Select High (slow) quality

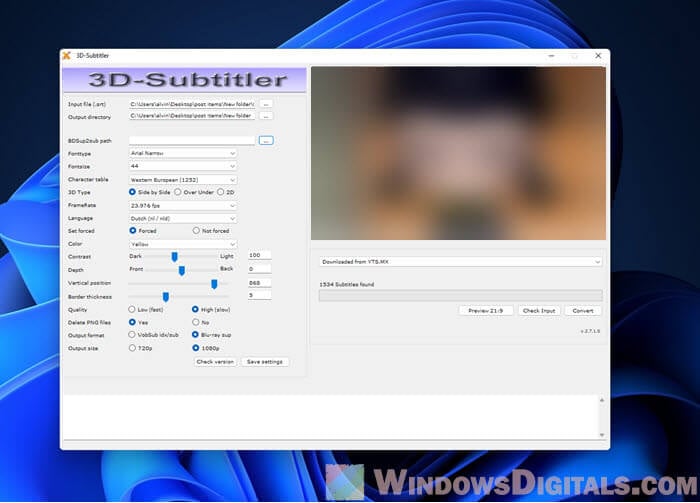[x=195, y=309]
